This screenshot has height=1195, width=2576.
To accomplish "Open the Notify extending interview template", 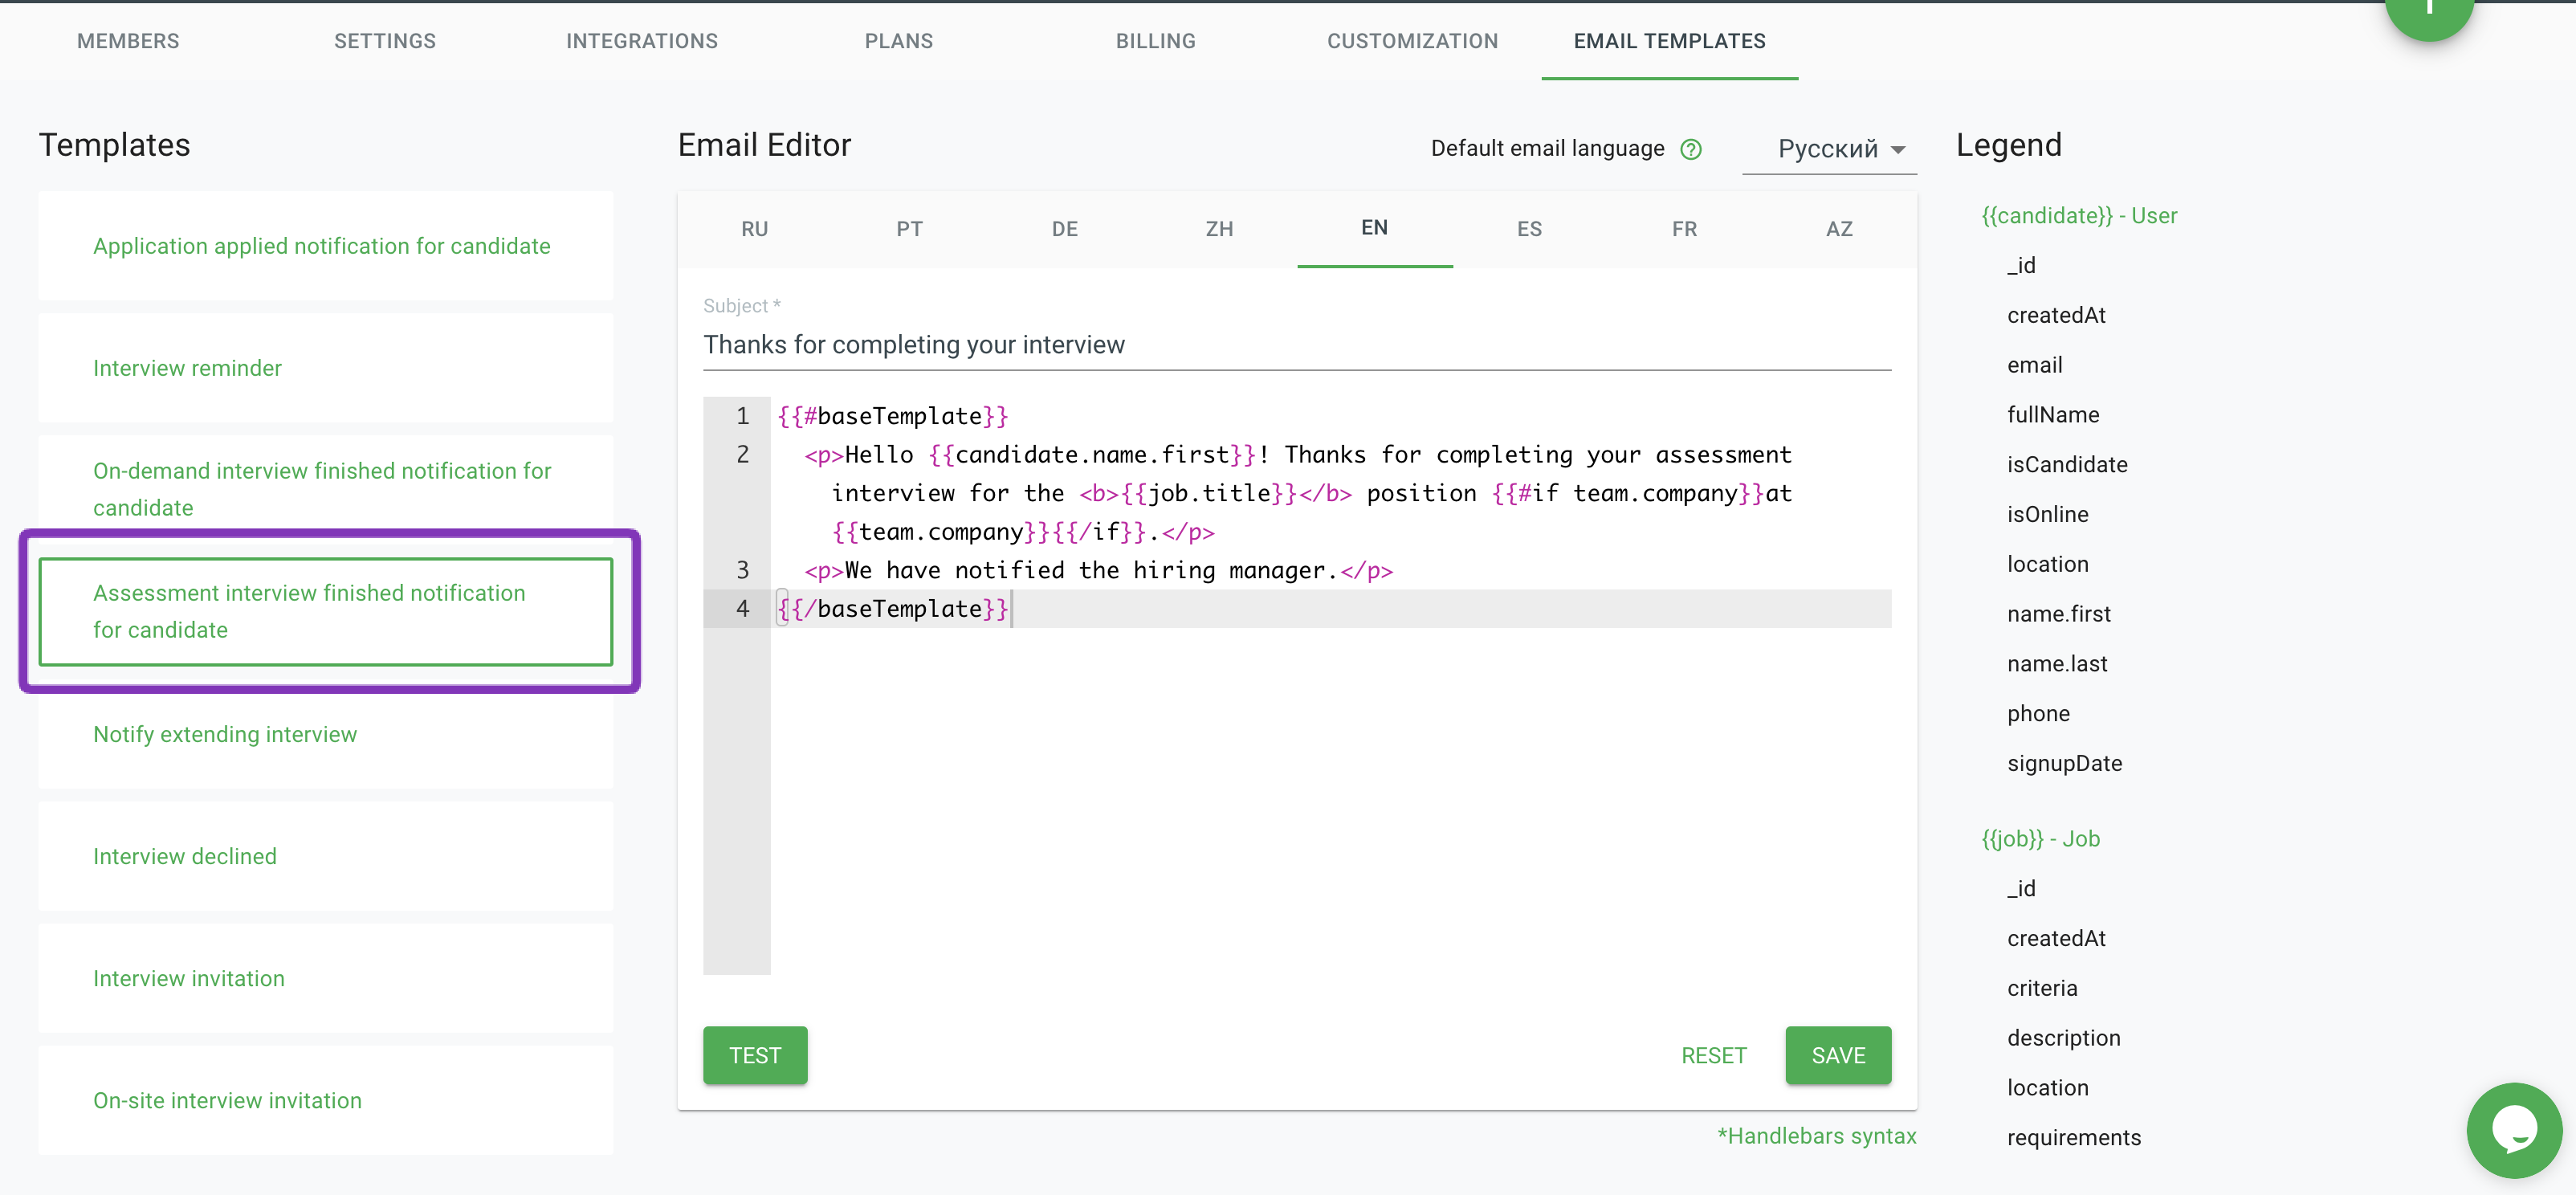I will (225, 734).
